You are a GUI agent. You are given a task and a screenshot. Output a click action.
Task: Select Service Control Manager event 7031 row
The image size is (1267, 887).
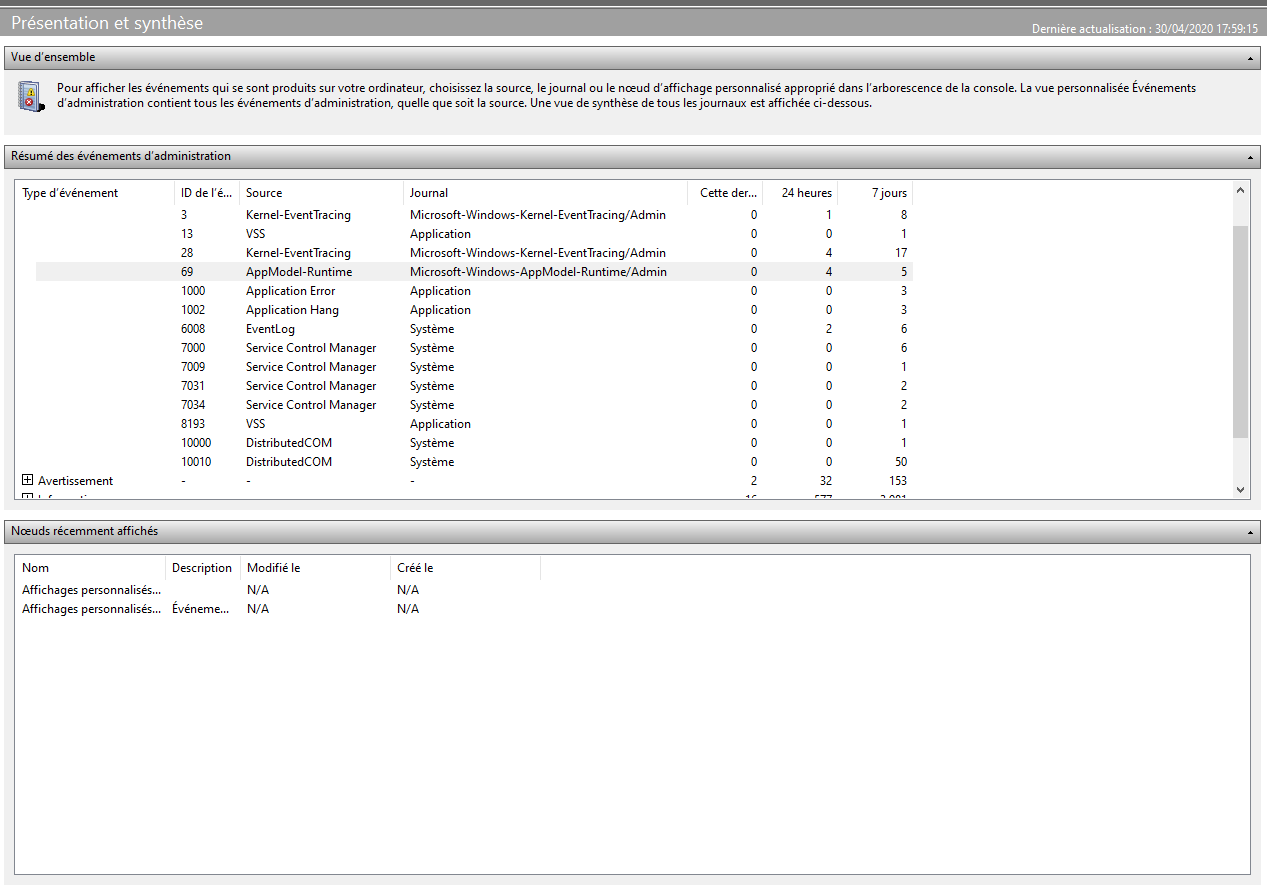click(474, 386)
